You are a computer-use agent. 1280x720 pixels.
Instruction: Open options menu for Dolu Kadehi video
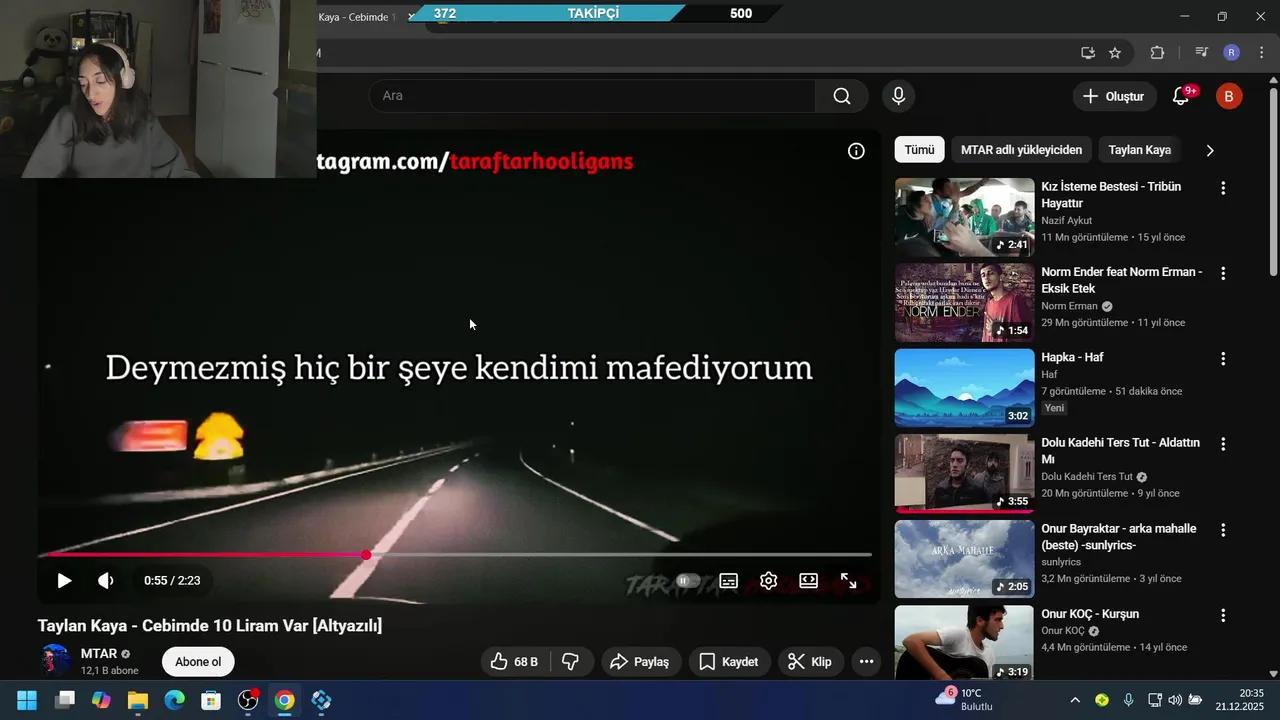pyautogui.click(x=1222, y=444)
